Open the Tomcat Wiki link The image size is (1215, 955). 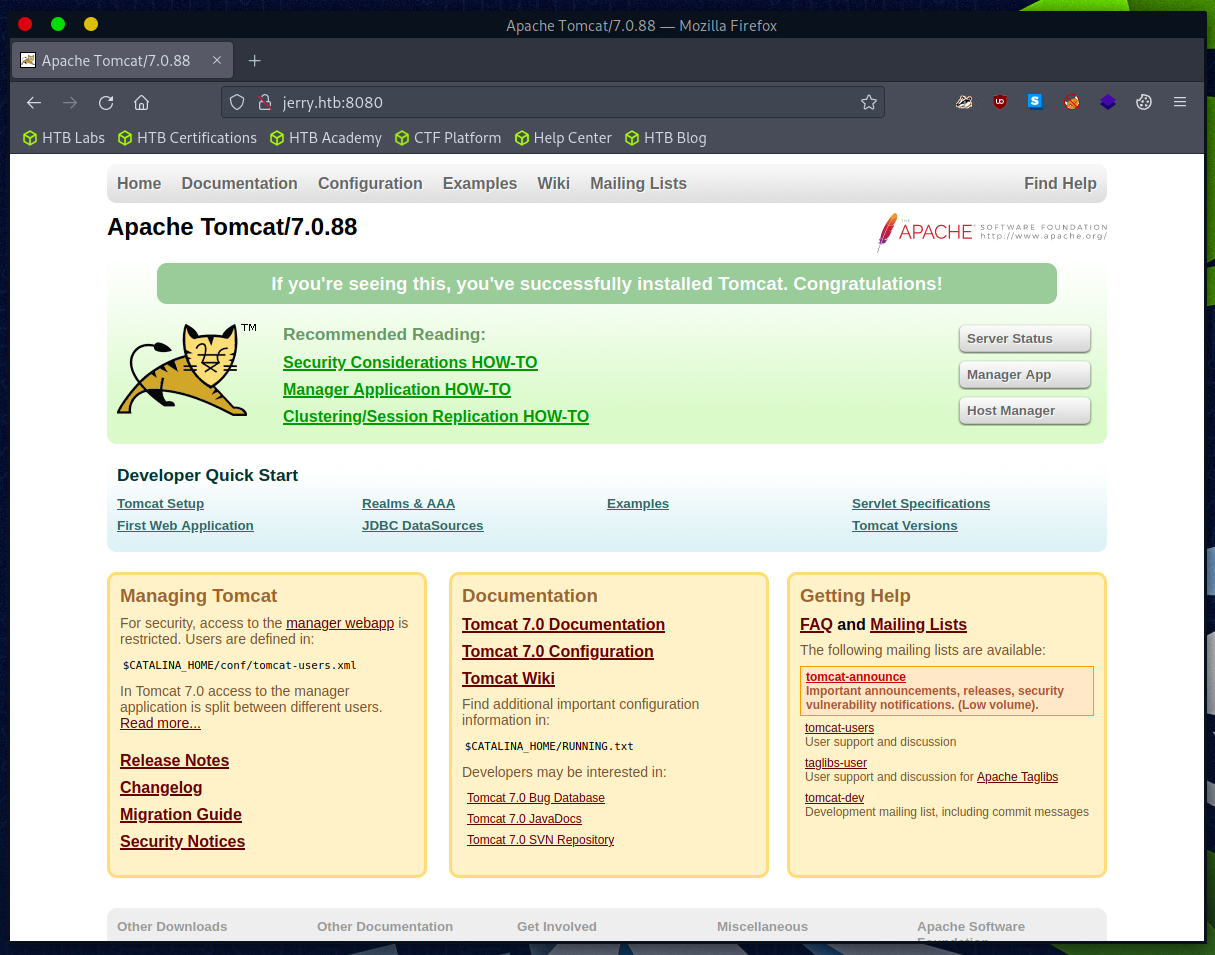click(508, 678)
